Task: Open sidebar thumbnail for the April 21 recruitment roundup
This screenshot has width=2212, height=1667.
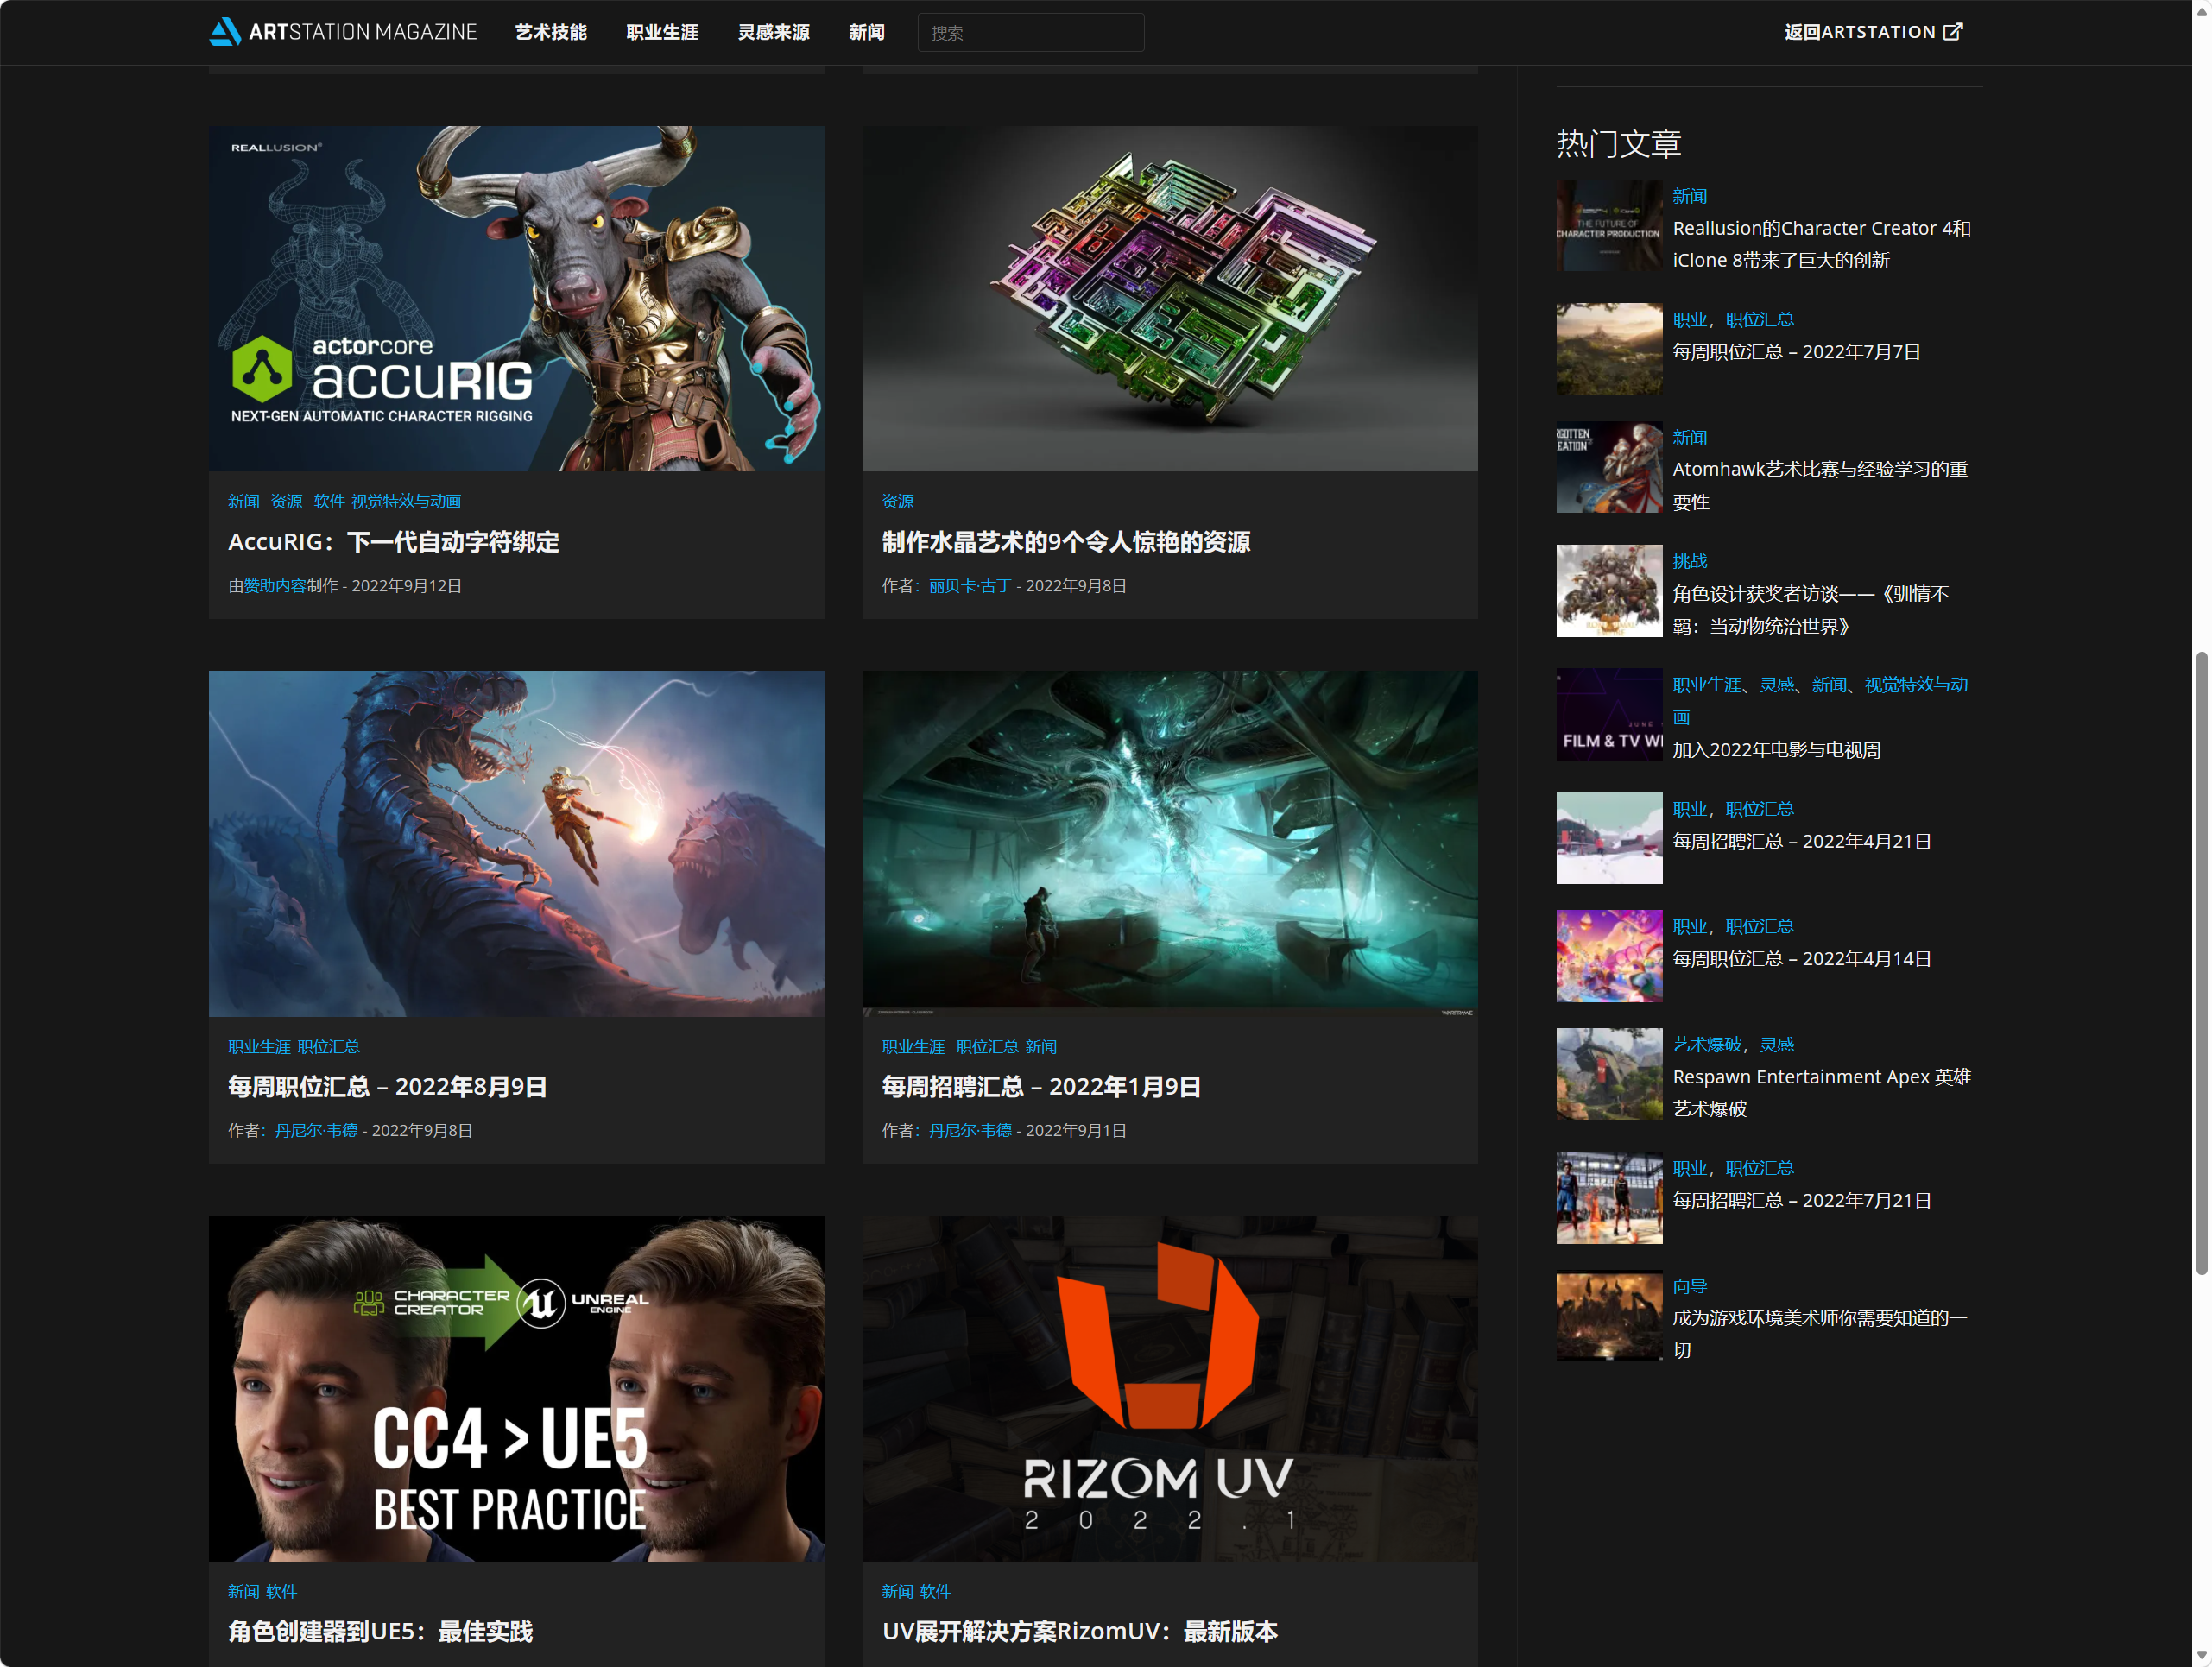Action: tap(1608, 838)
